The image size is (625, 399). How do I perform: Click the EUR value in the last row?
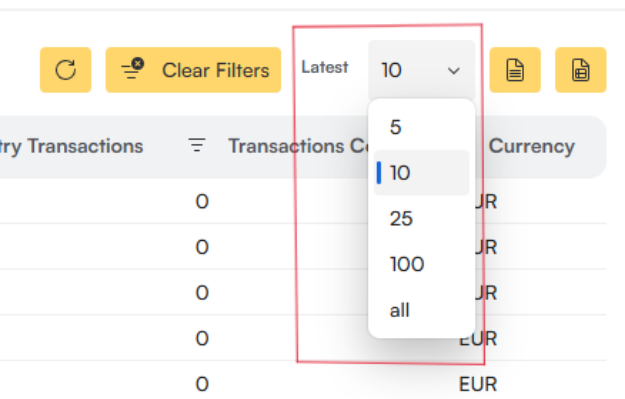(x=478, y=385)
